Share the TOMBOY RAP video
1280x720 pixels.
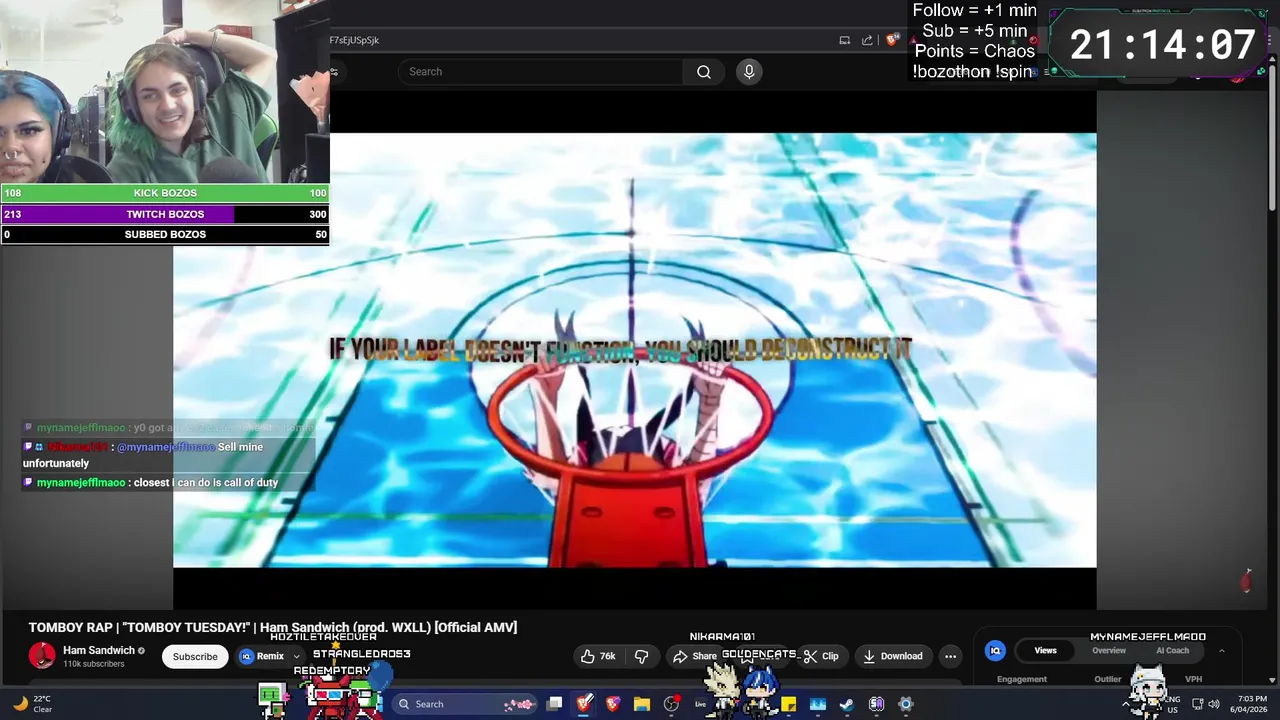(694, 656)
